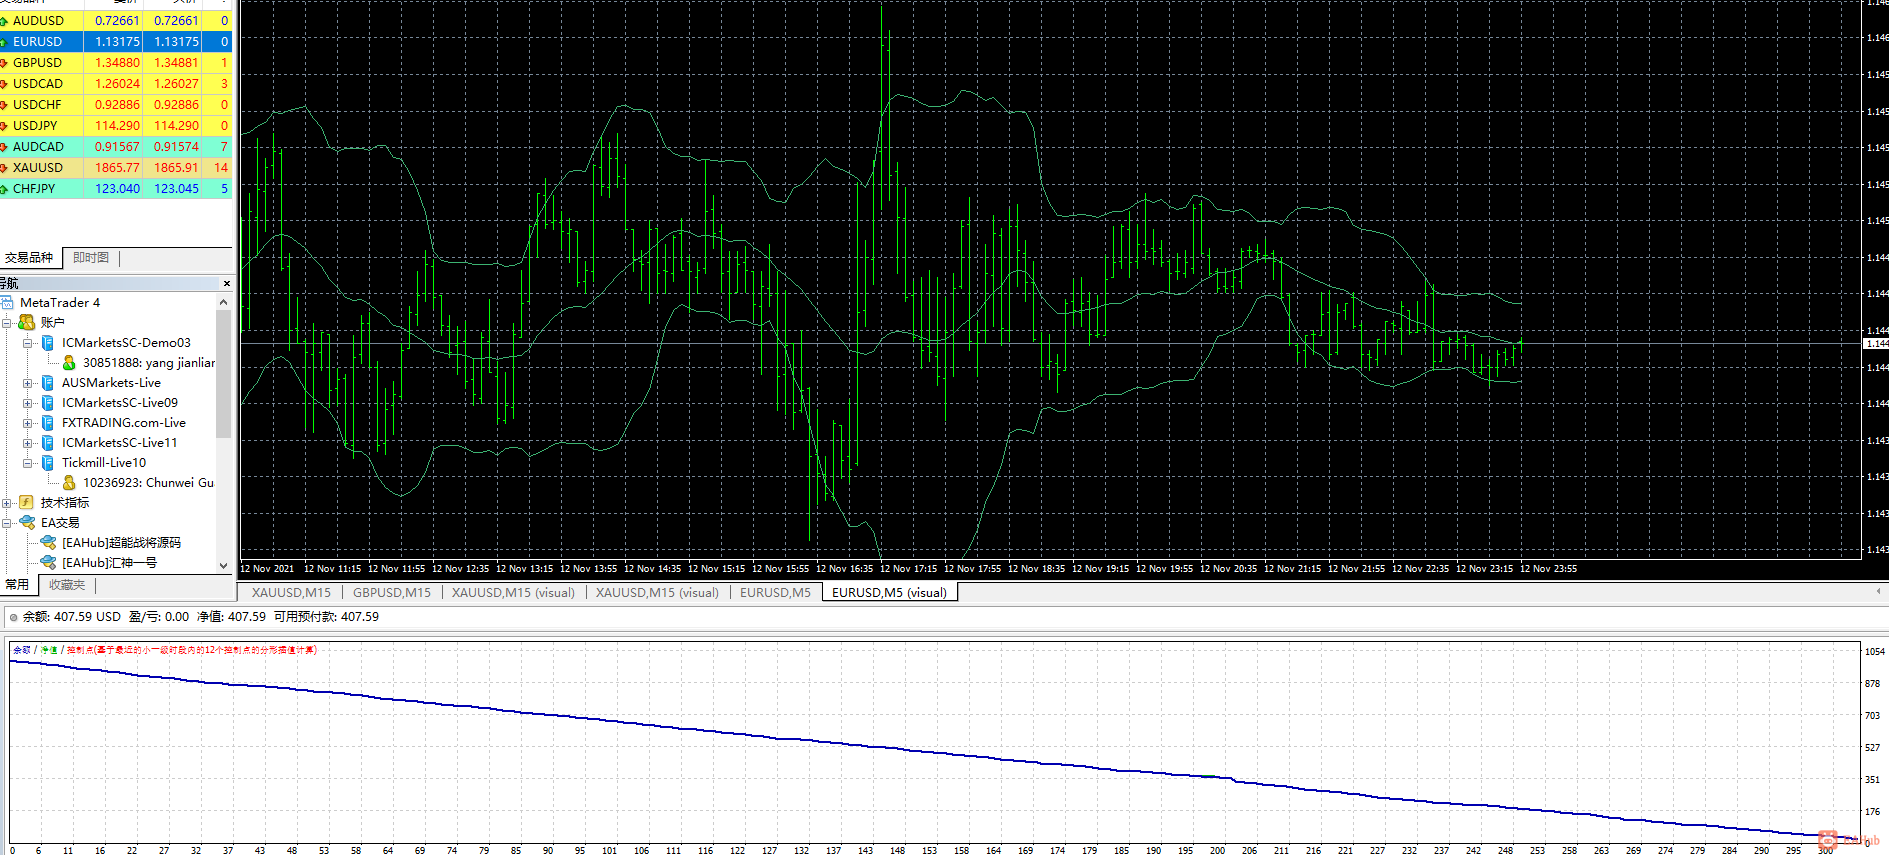Screen dimensions: 1889x855
Task: Click the 账户 accounts group icon
Action: tap(27, 323)
